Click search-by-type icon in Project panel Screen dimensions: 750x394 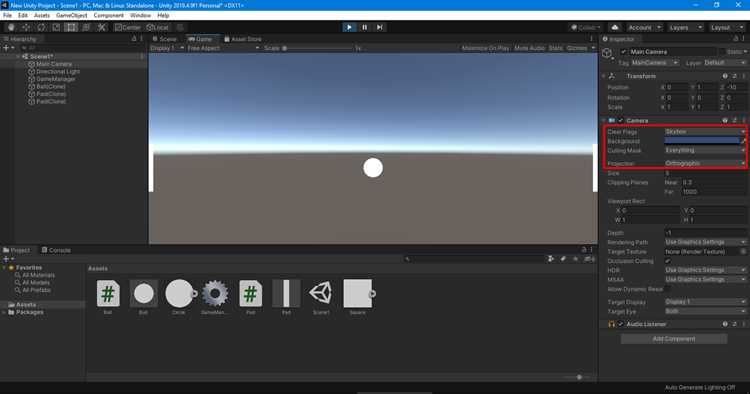[551, 259]
